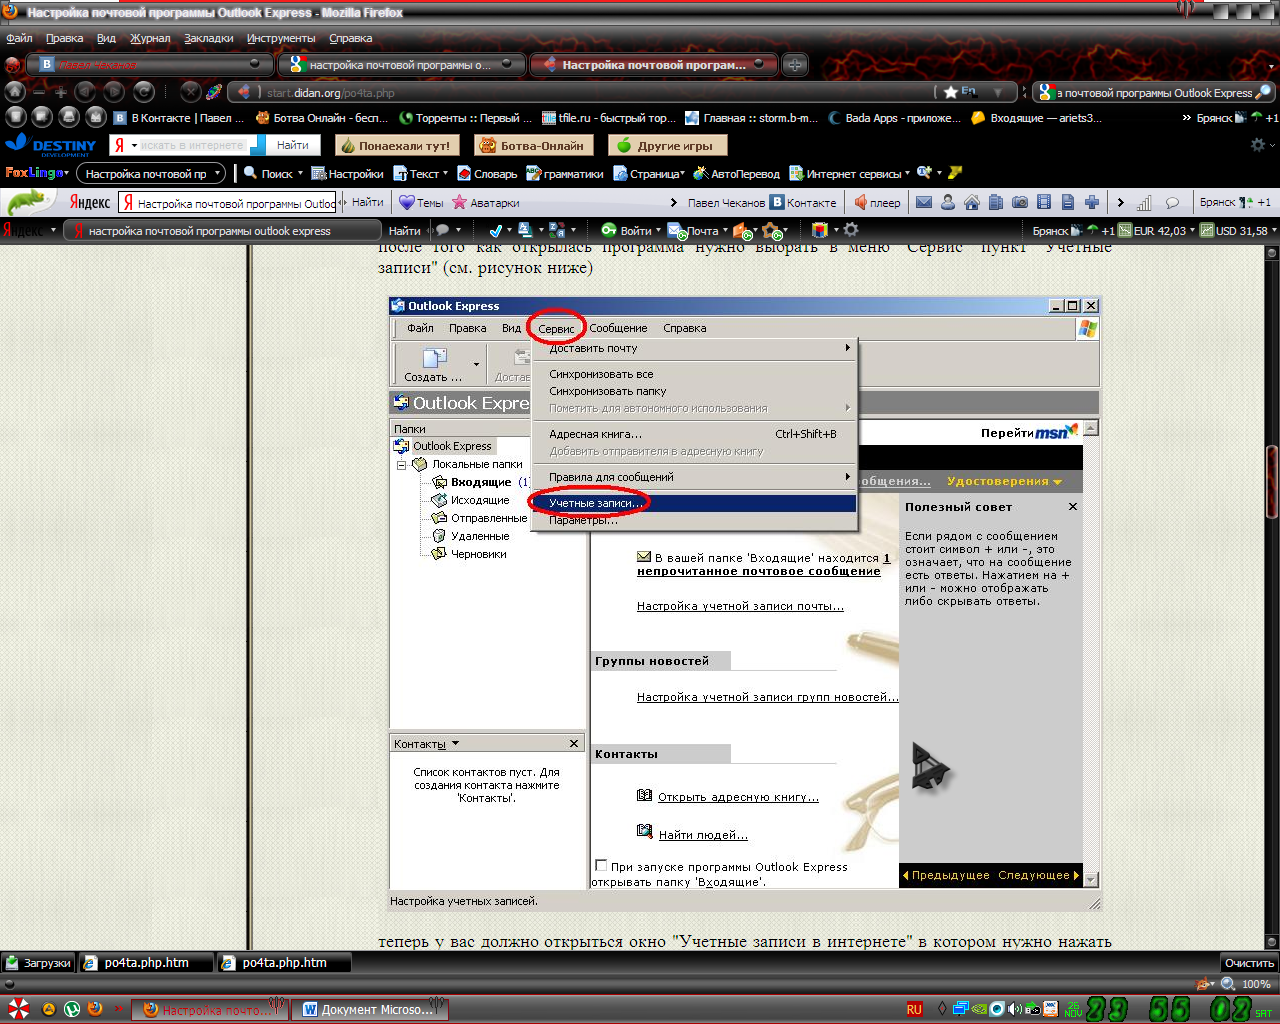Click Понаехали тут! button
The width and height of the screenshot is (1280, 1024).
click(396, 145)
